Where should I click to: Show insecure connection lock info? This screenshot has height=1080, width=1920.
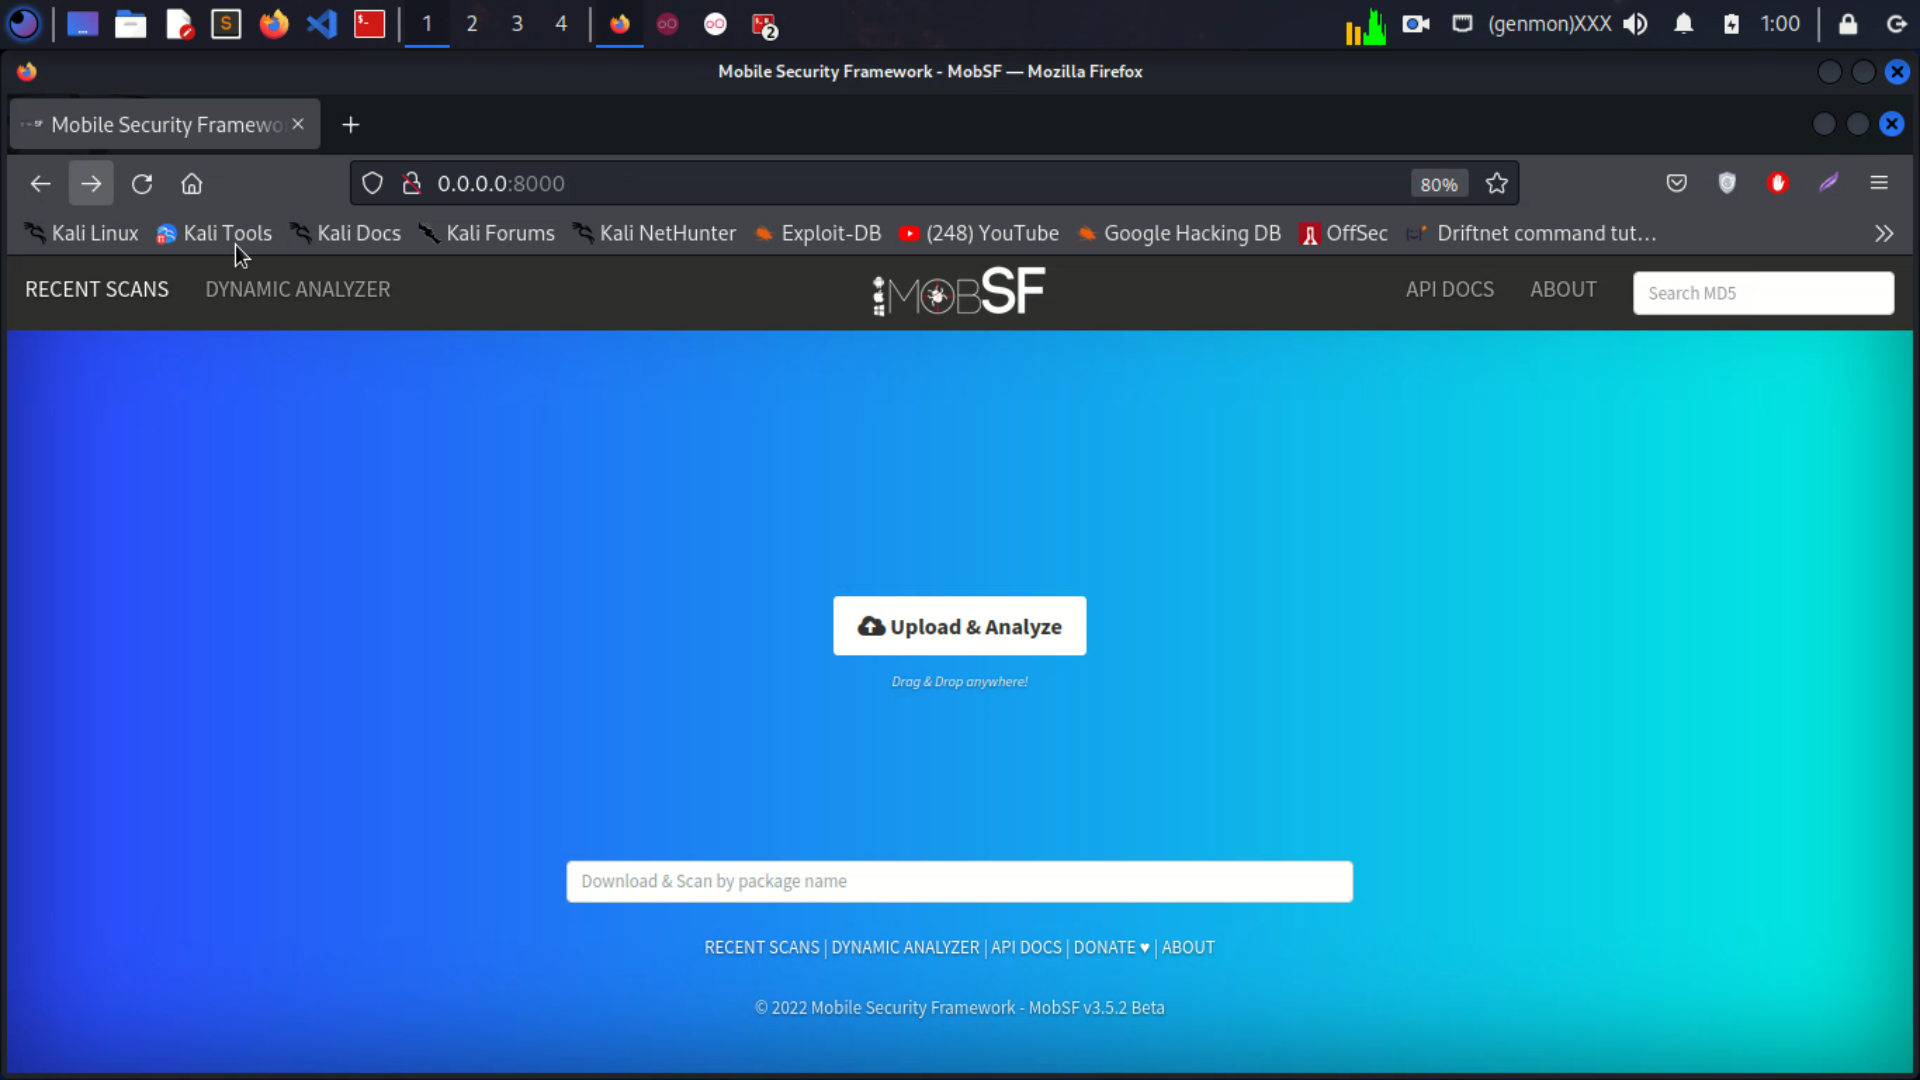click(411, 184)
